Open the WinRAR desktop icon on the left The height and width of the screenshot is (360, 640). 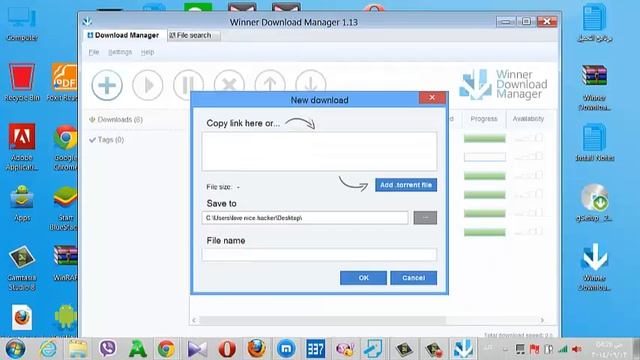coord(65,263)
